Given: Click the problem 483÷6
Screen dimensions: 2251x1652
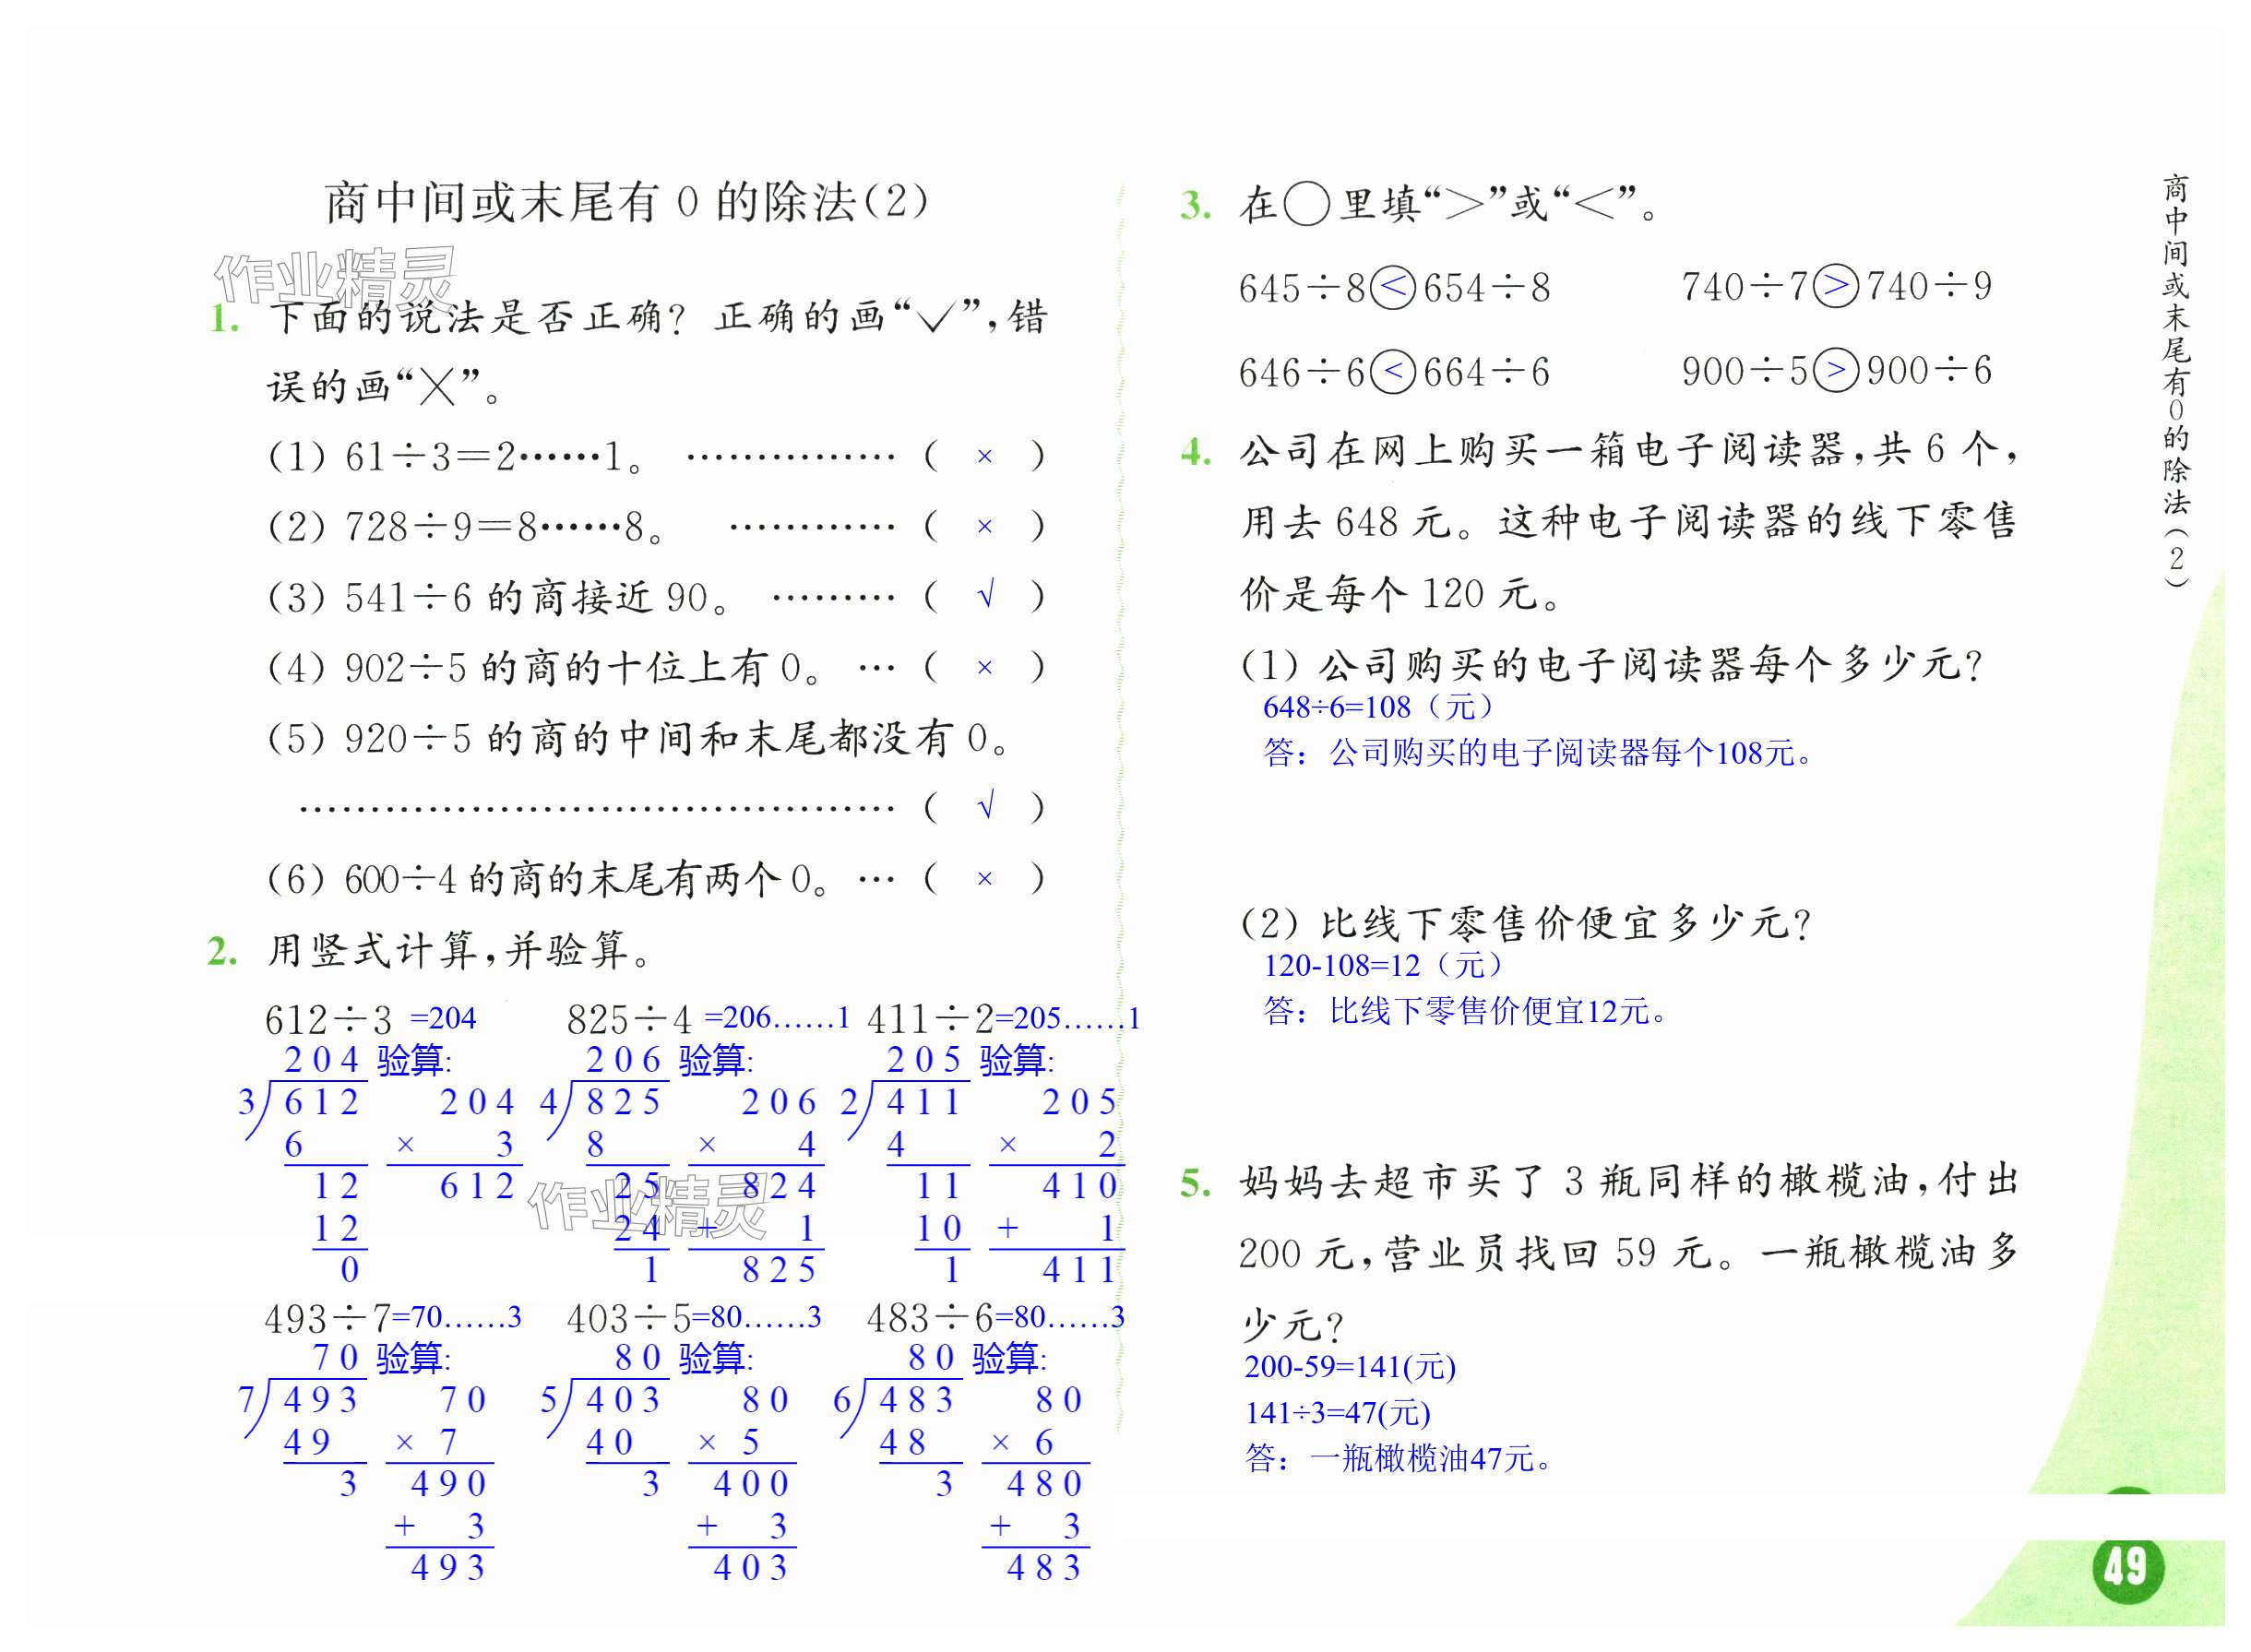Looking at the screenshot, I should point(931,1319).
